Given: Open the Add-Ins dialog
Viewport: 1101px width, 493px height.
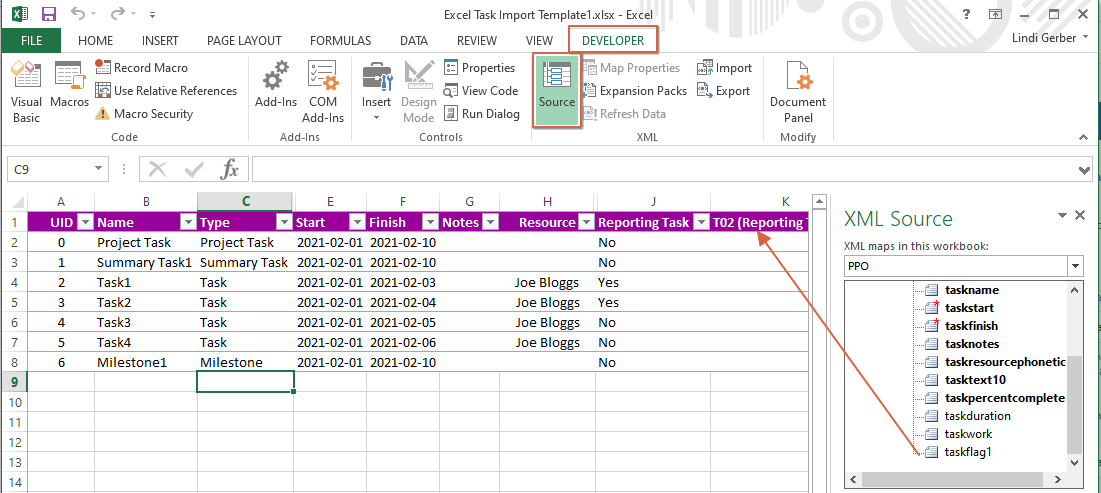Looking at the screenshot, I should (276, 86).
